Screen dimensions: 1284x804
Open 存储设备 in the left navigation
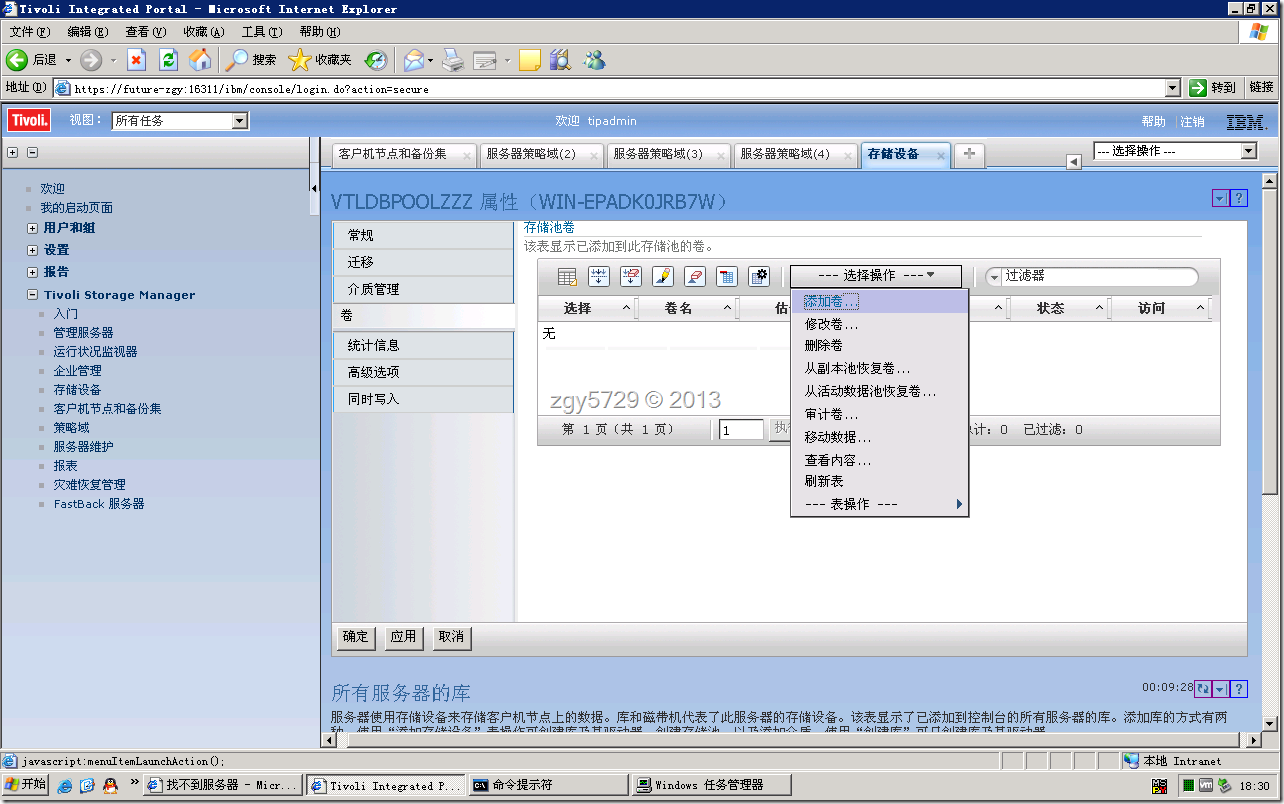[77, 390]
